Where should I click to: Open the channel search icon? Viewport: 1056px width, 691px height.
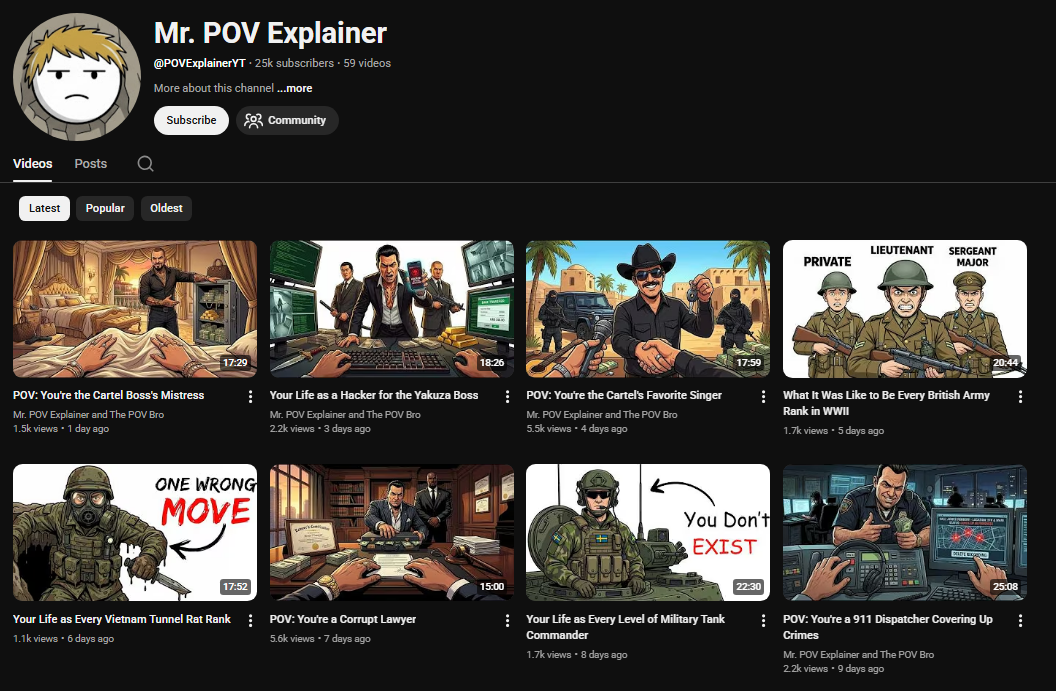145,163
